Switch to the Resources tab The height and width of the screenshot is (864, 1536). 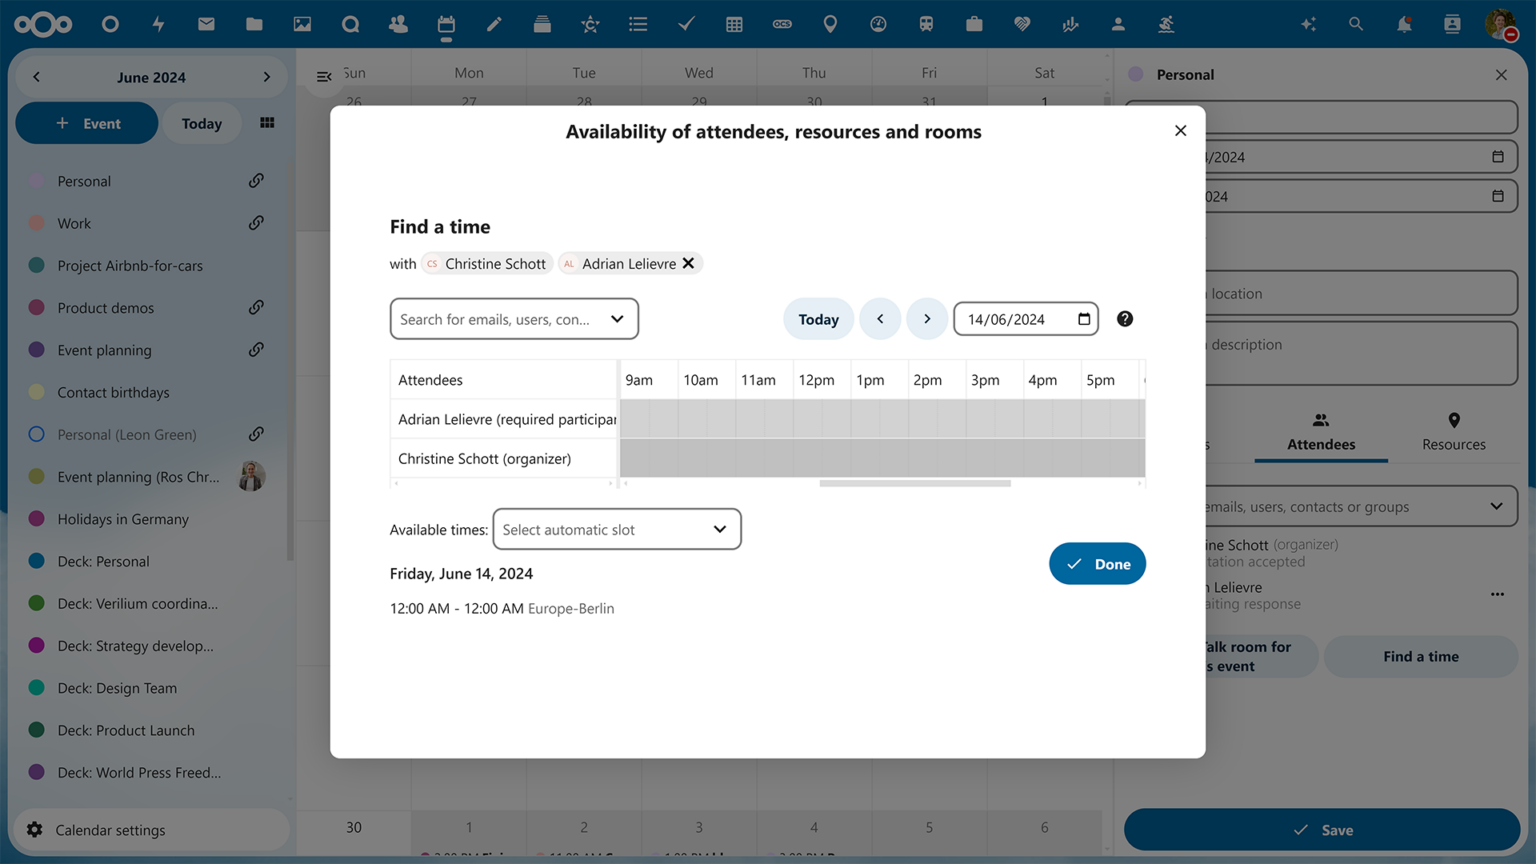(x=1453, y=432)
